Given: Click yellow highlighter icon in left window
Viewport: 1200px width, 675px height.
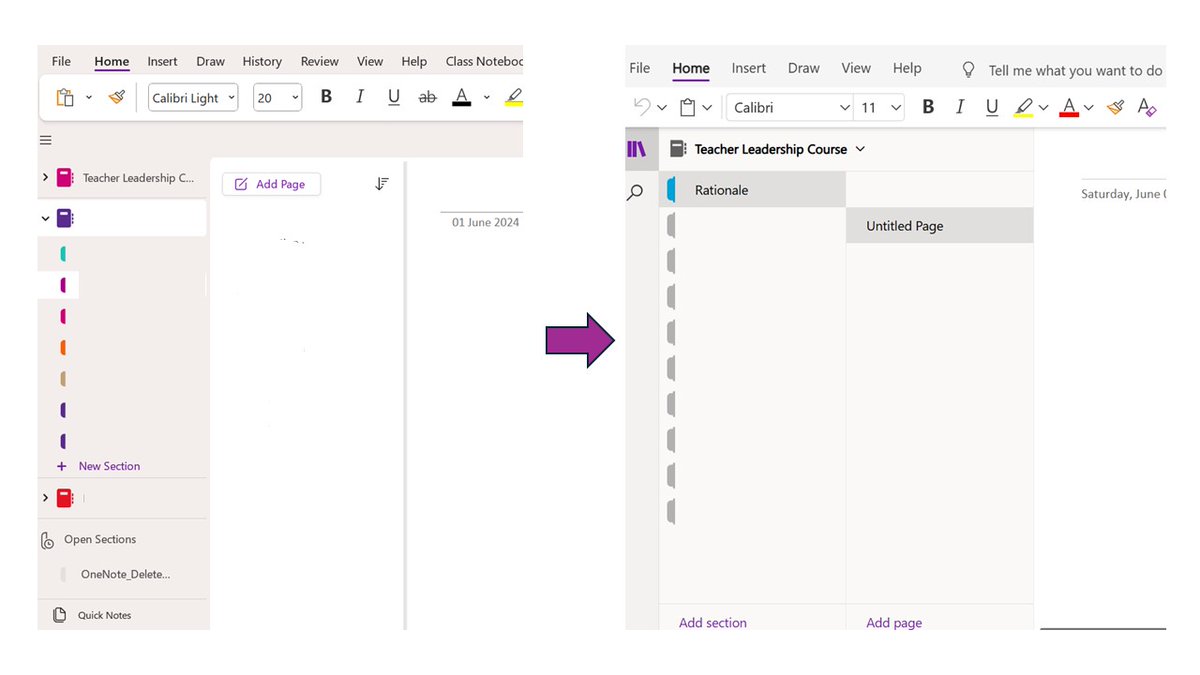Looking at the screenshot, I should 514,97.
